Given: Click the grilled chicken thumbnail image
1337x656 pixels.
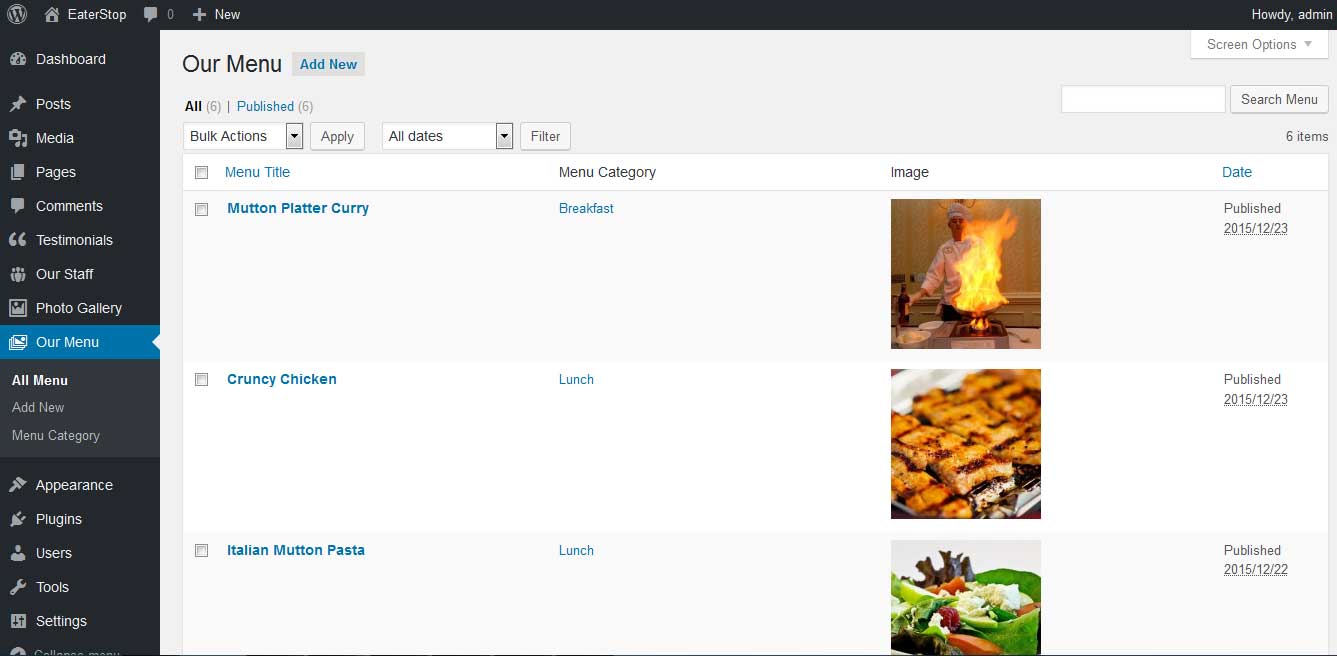Looking at the screenshot, I should pos(966,444).
